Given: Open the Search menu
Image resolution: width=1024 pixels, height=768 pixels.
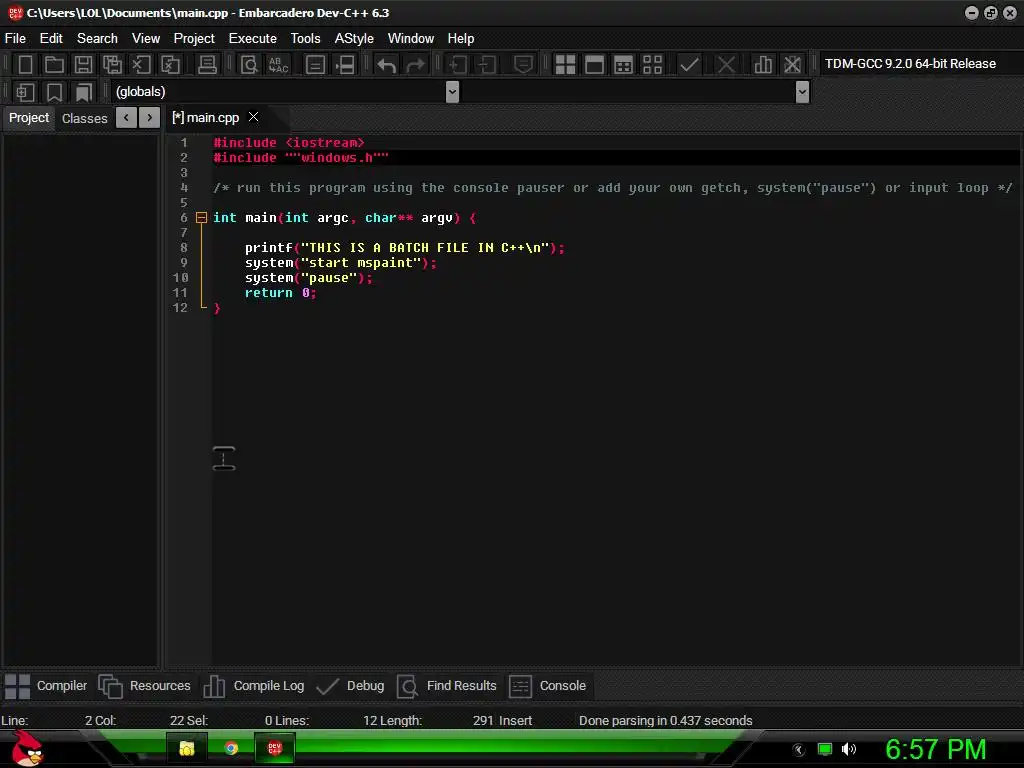Looking at the screenshot, I should (x=97, y=39).
